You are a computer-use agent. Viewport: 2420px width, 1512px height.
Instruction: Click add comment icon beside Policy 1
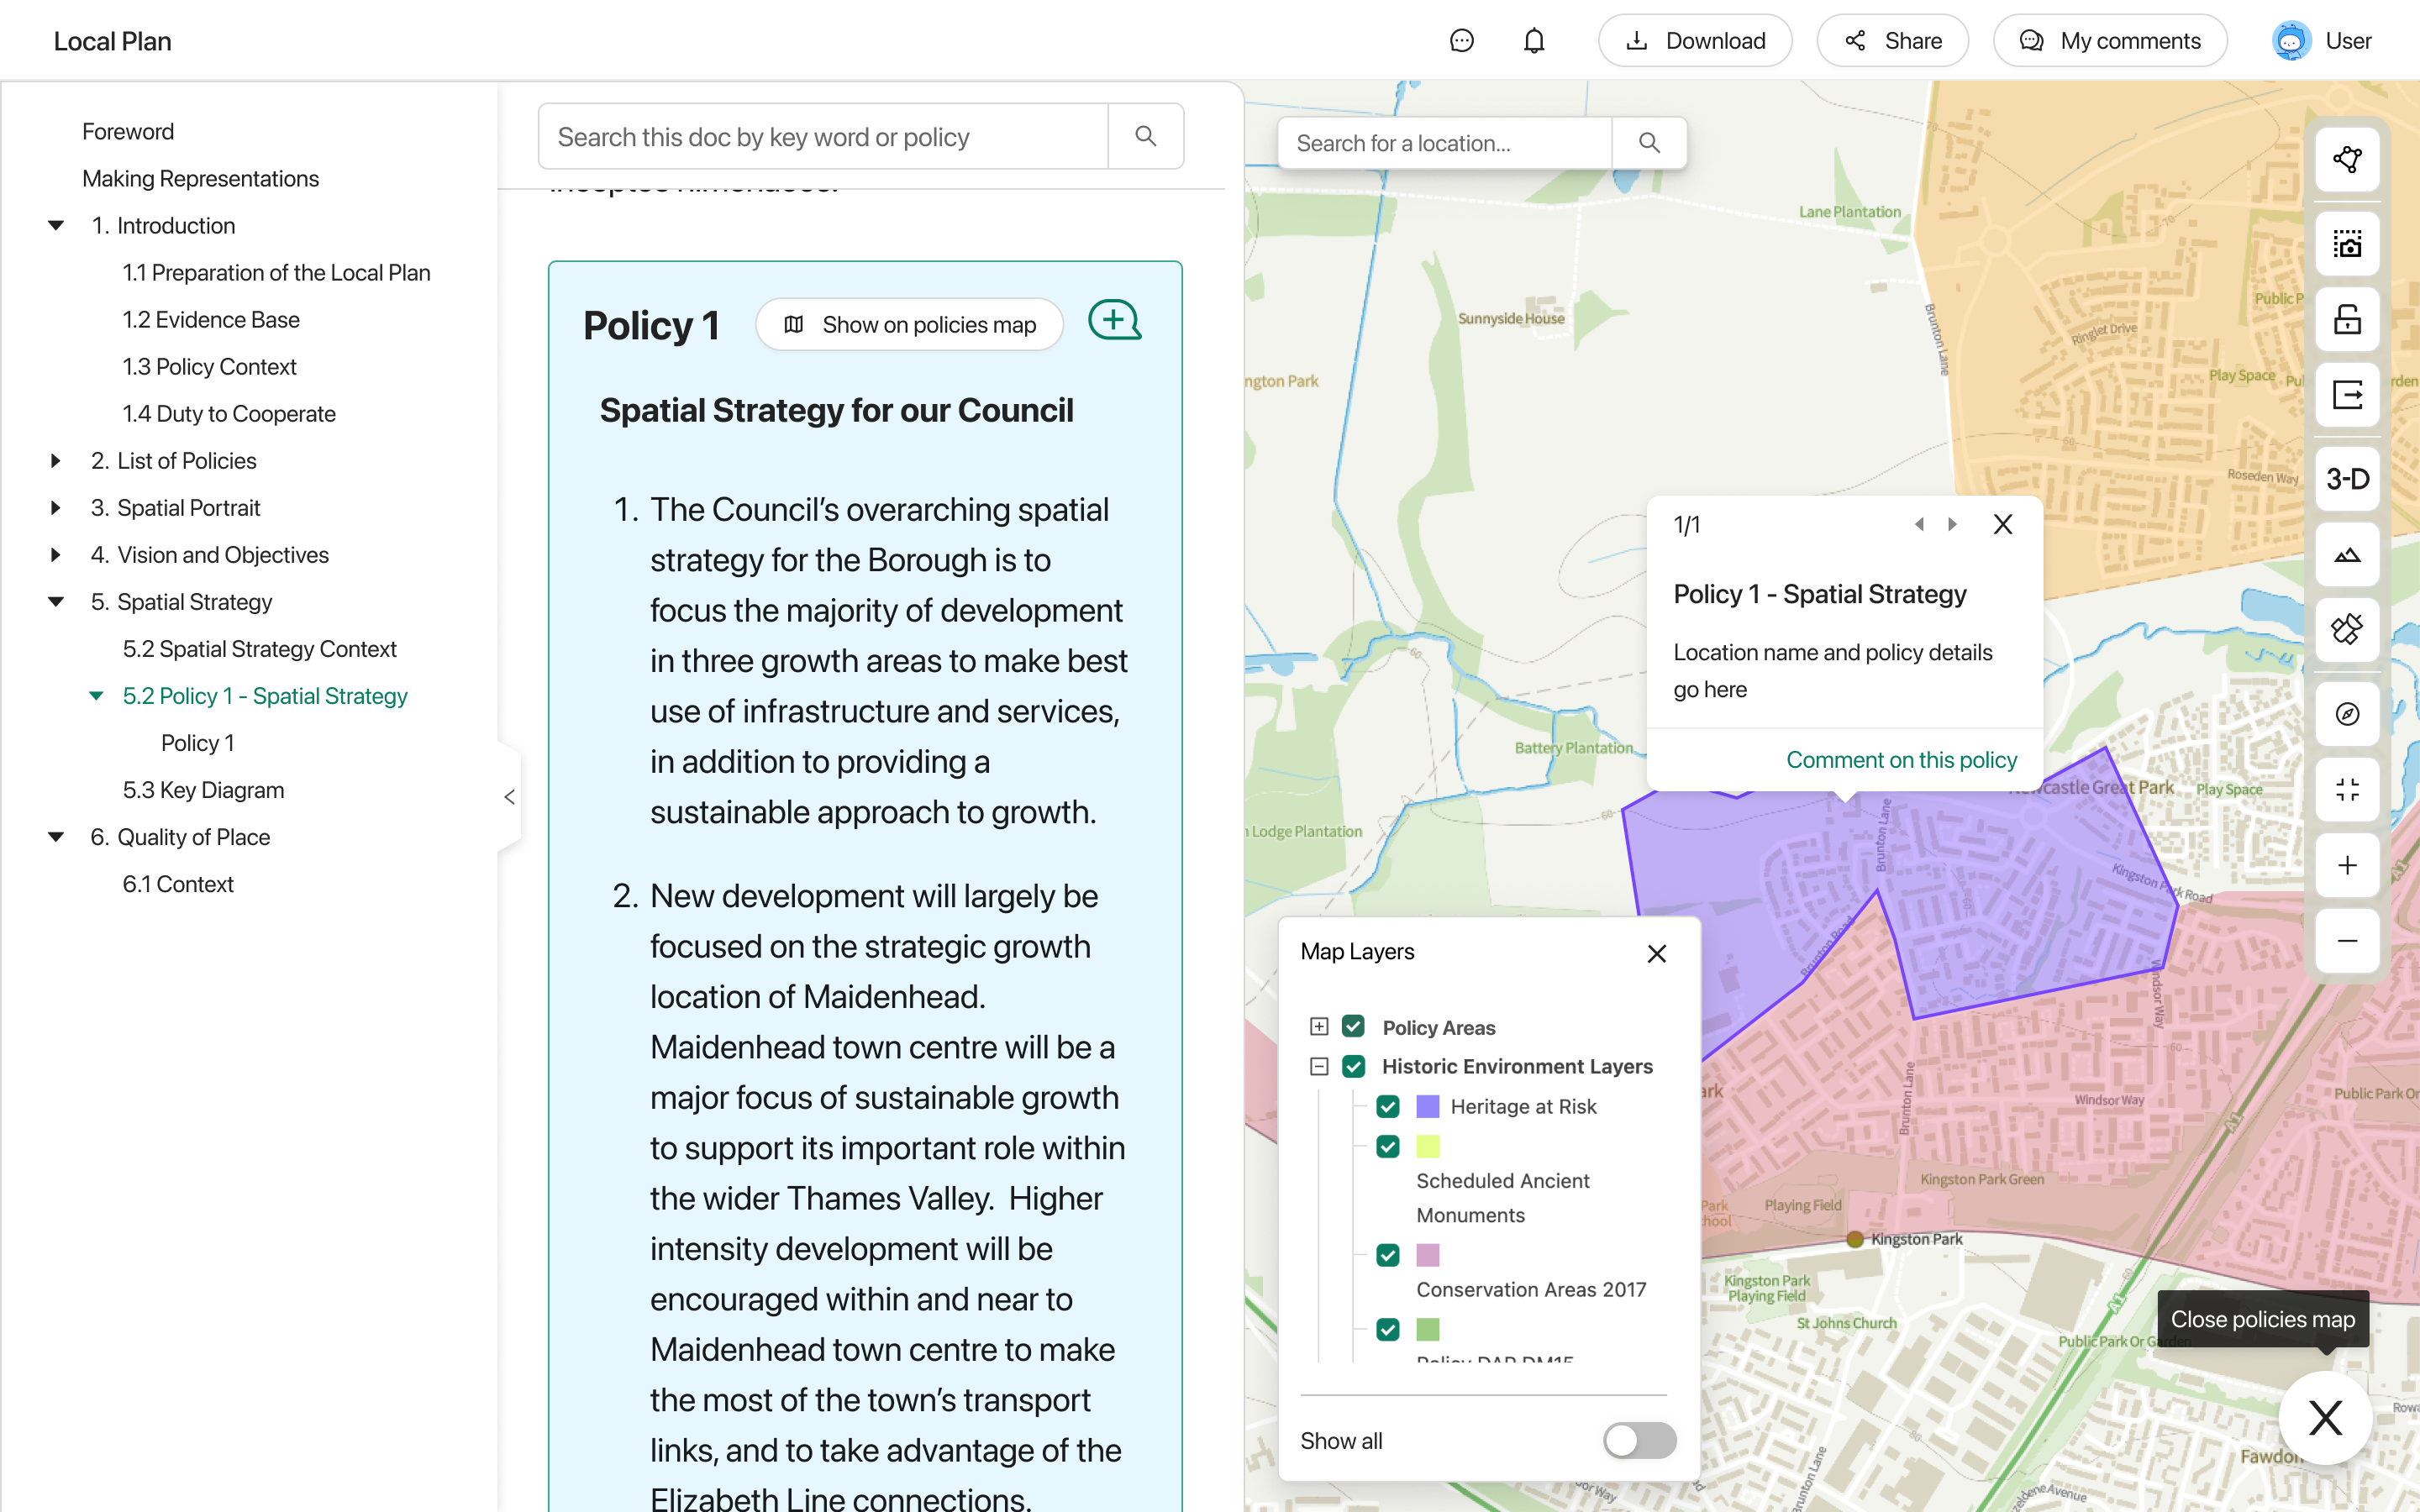1114,321
